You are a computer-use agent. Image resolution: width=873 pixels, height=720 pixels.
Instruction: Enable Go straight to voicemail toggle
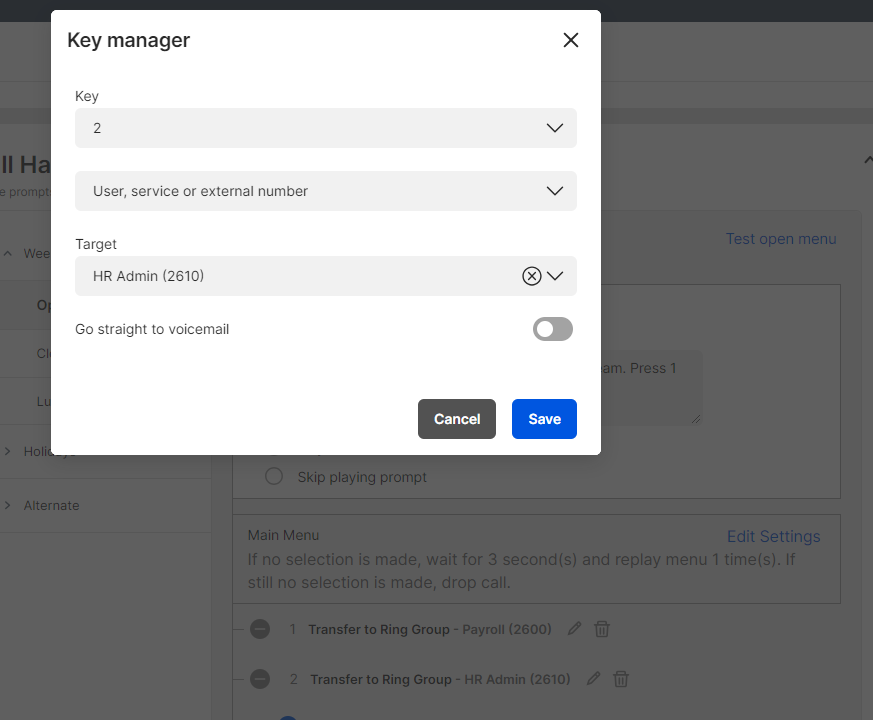[x=552, y=329]
